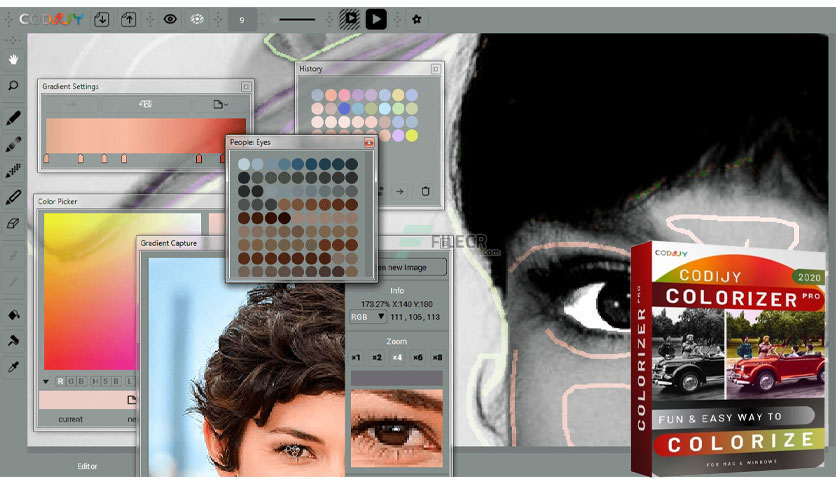Viewport: 836px width, 484px height.
Task: Click the export document icon in top toolbar
Action: (x=128, y=20)
